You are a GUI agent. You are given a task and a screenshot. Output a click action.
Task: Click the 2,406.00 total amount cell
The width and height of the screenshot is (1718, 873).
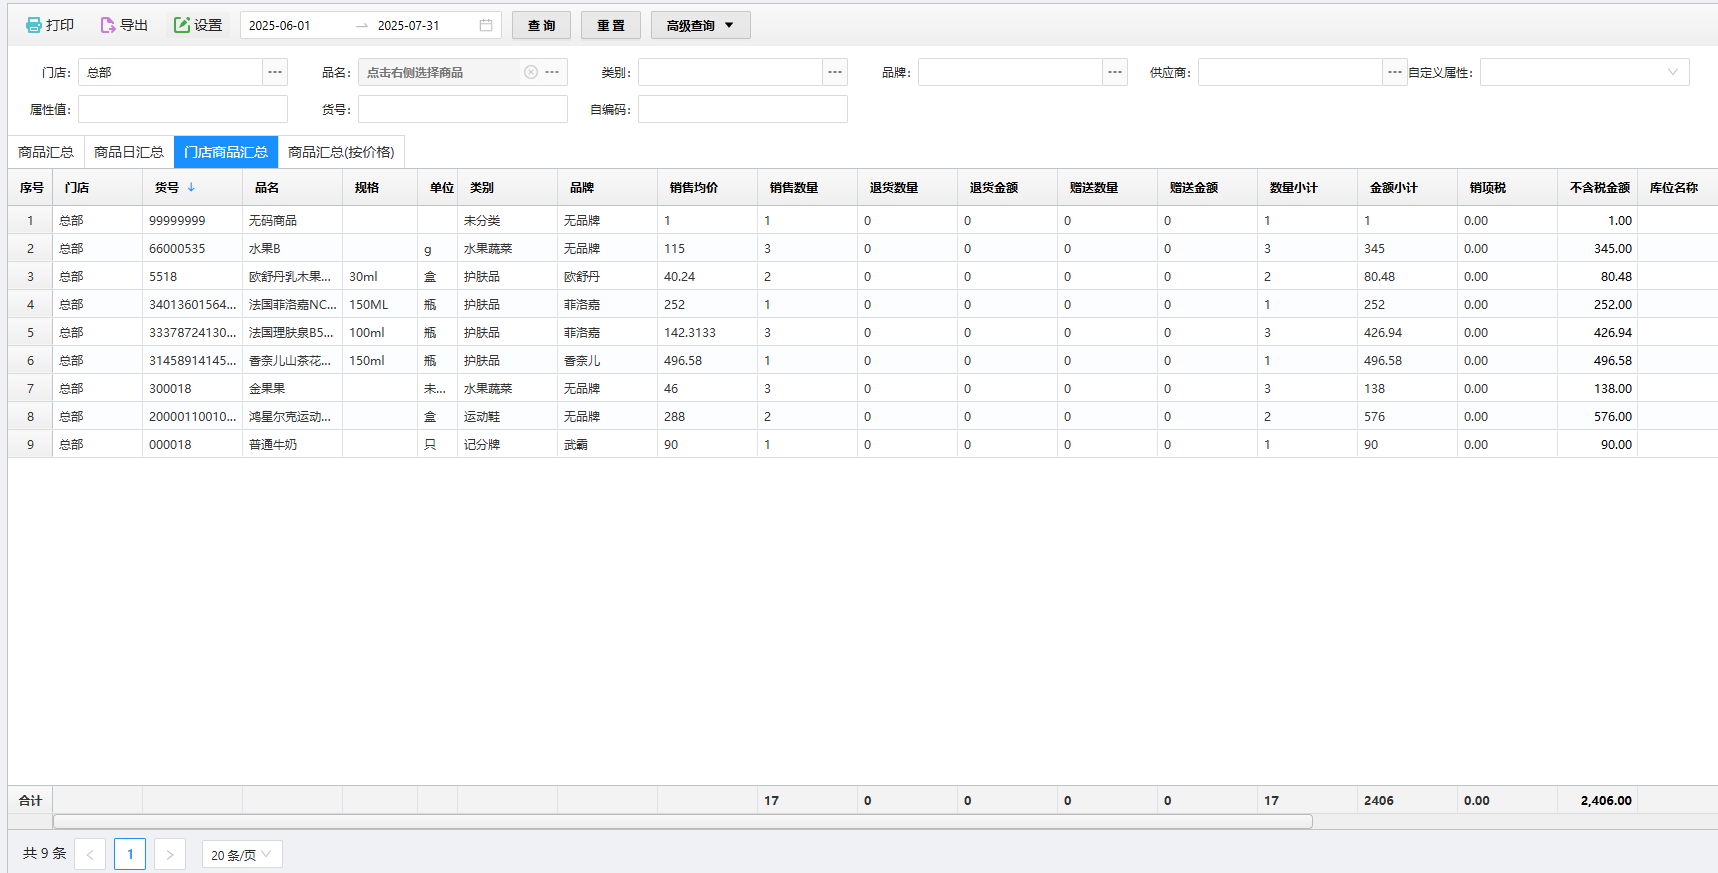point(1598,800)
